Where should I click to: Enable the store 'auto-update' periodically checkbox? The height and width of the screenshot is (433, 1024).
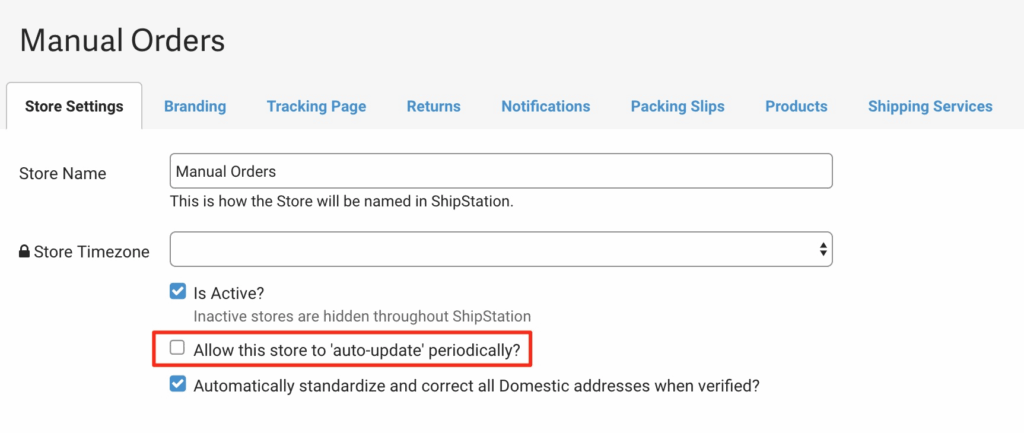(x=178, y=348)
